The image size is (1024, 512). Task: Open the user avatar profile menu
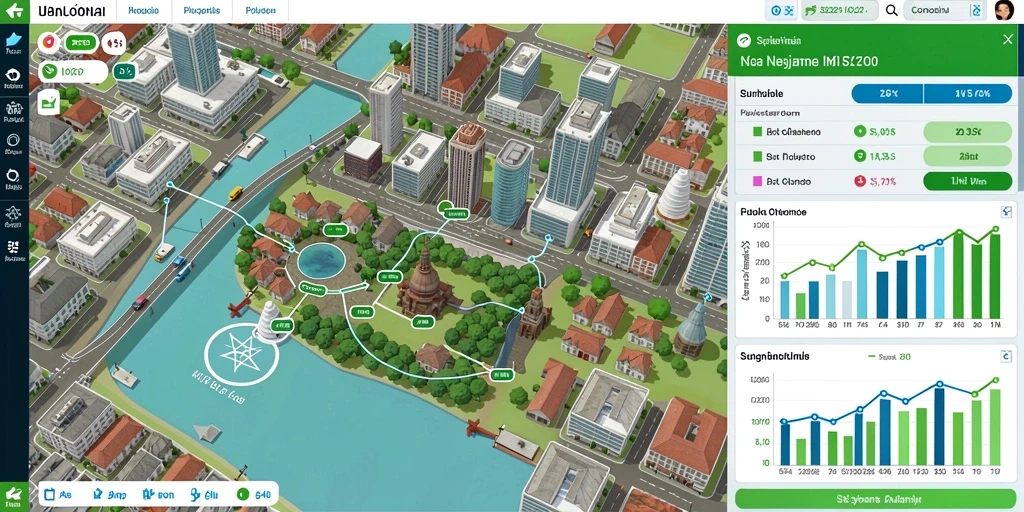click(1002, 10)
